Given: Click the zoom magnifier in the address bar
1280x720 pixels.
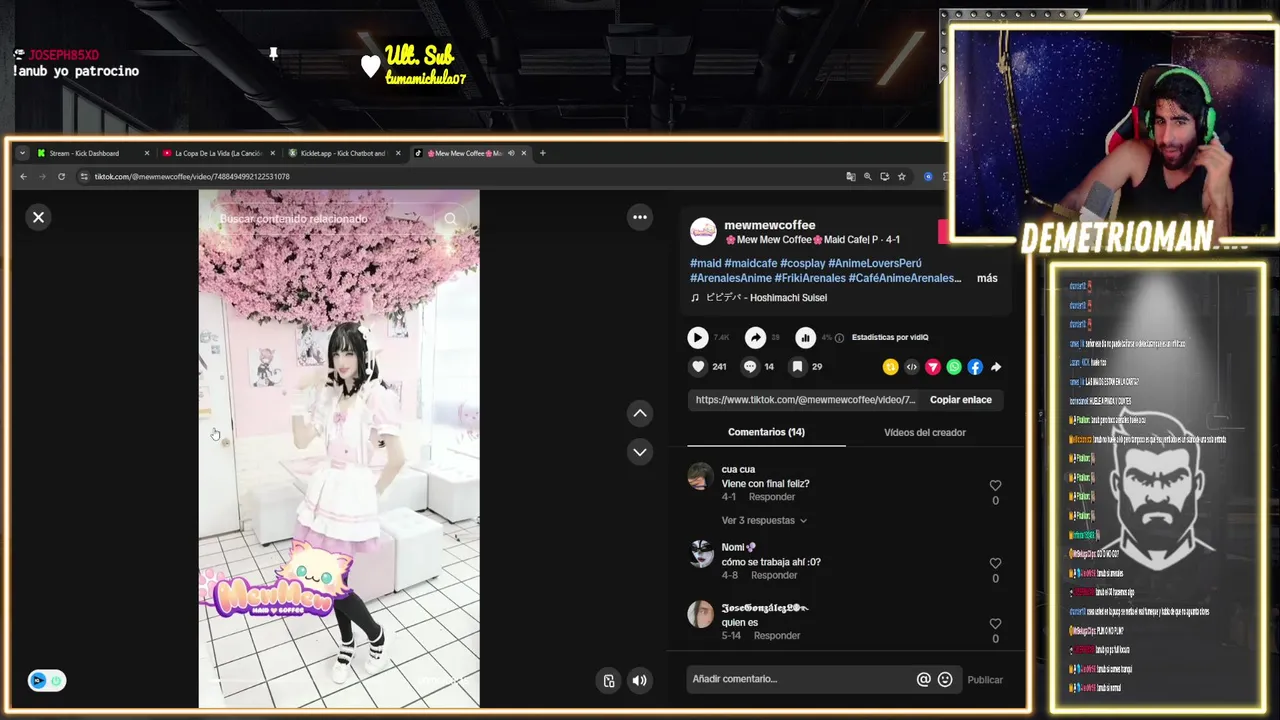Looking at the screenshot, I should click(868, 177).
